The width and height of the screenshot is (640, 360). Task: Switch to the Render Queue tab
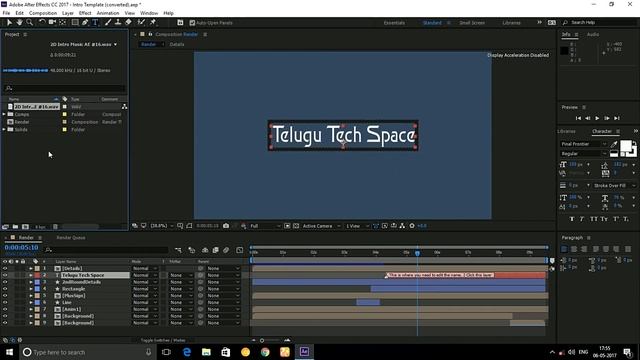[71, 238]
